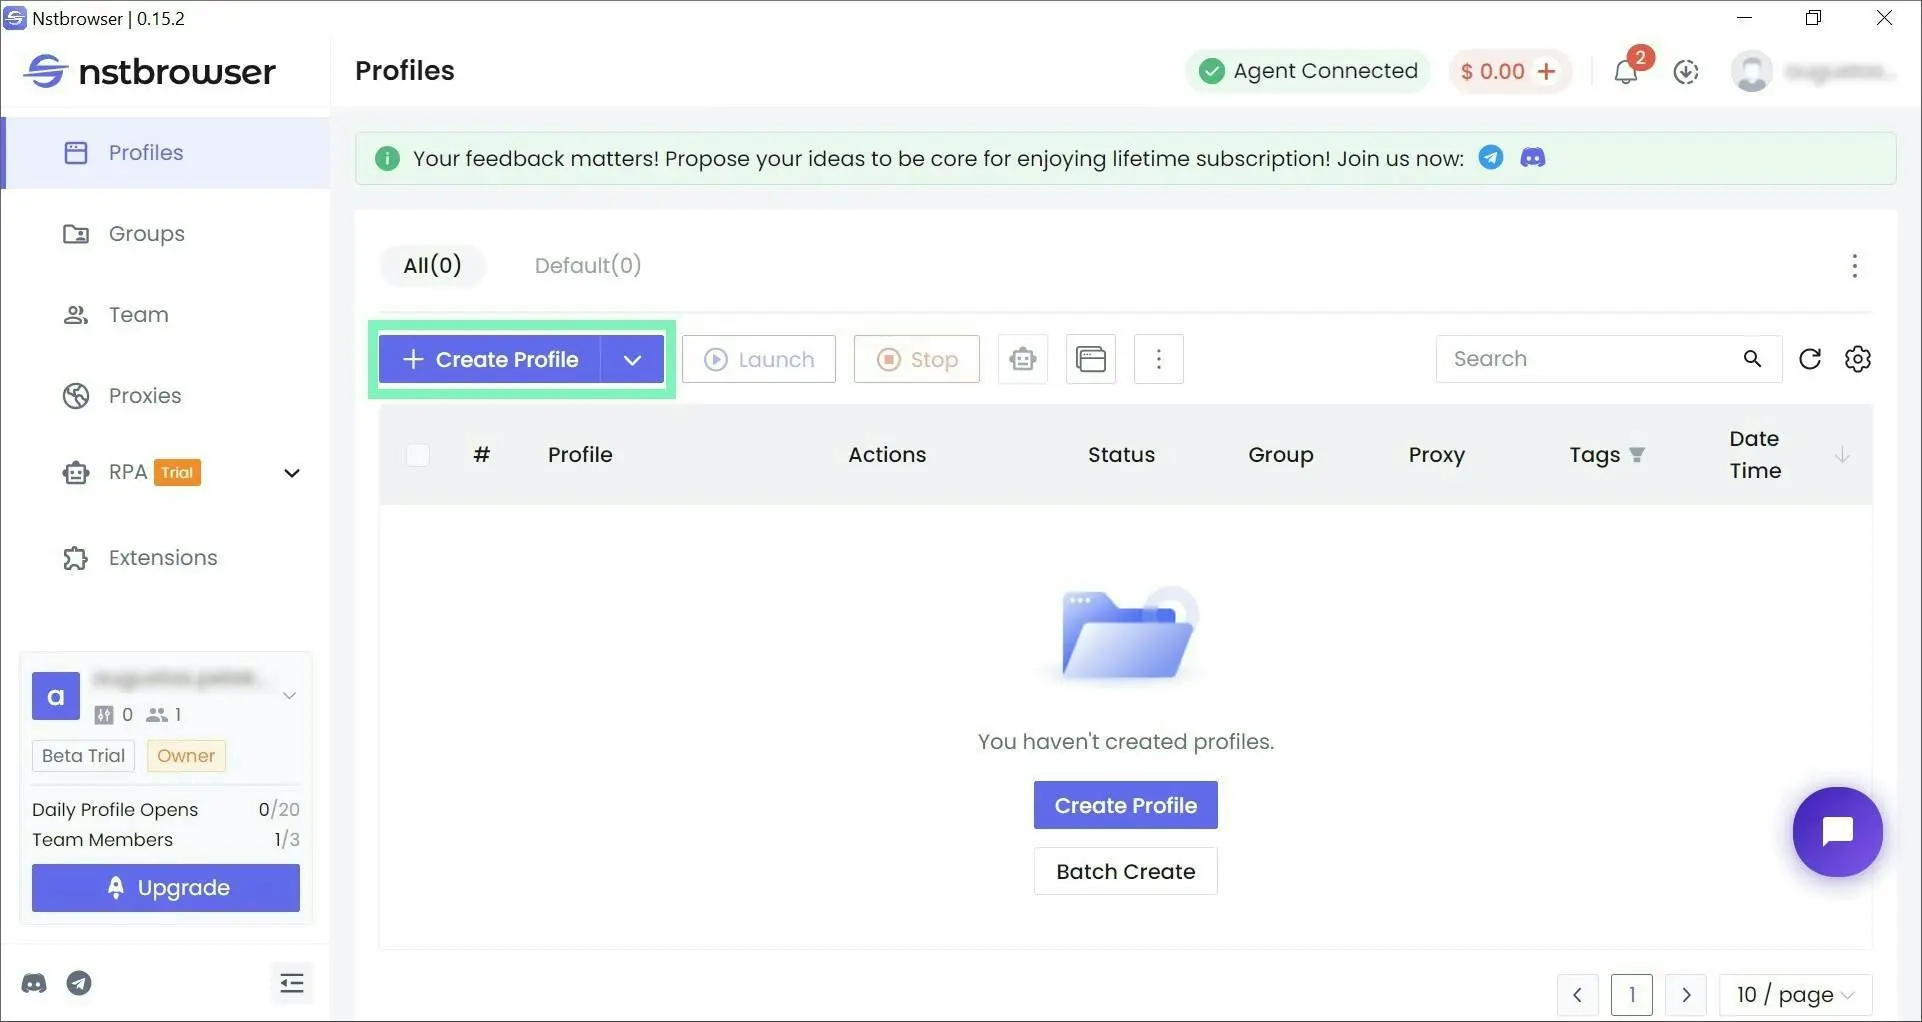The image size is (1922, 1022).
Task: Open Discord link in the feedback banner
Action: tap(1532, 158)
